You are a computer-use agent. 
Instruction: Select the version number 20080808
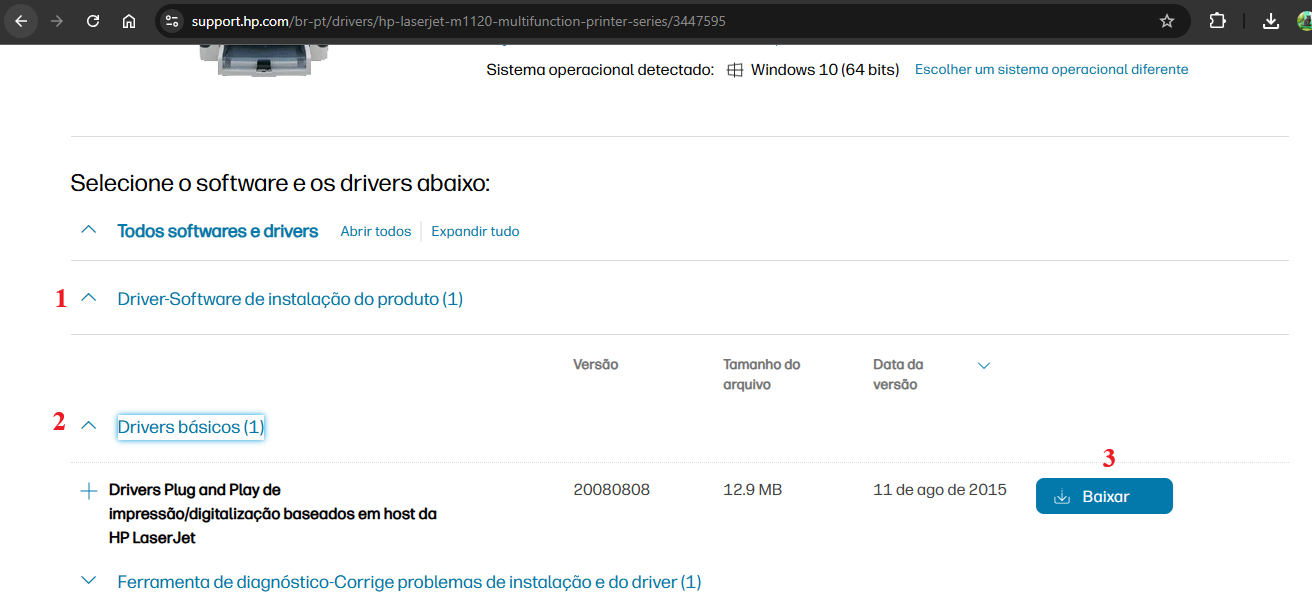point(612,490)
